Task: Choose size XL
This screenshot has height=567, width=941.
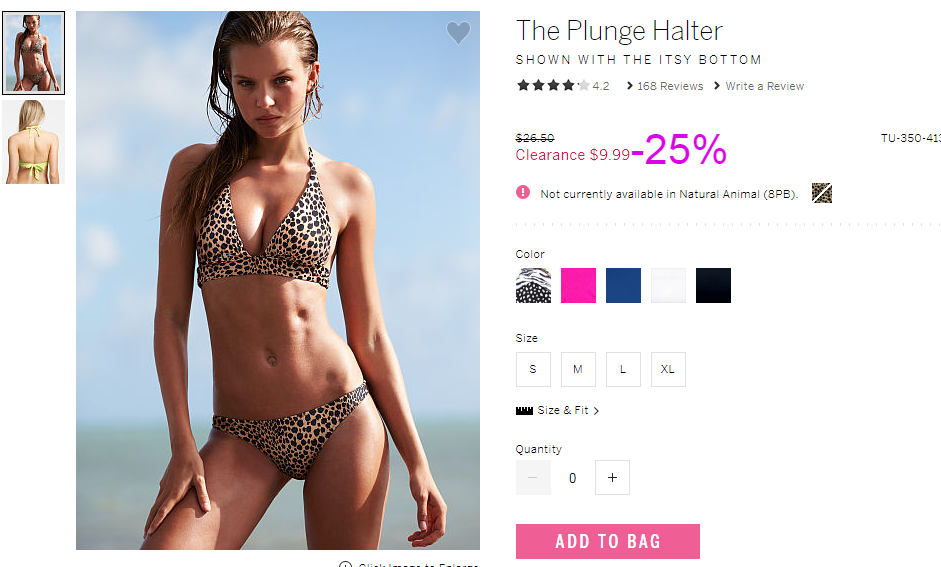Action: tap(668, 369)
